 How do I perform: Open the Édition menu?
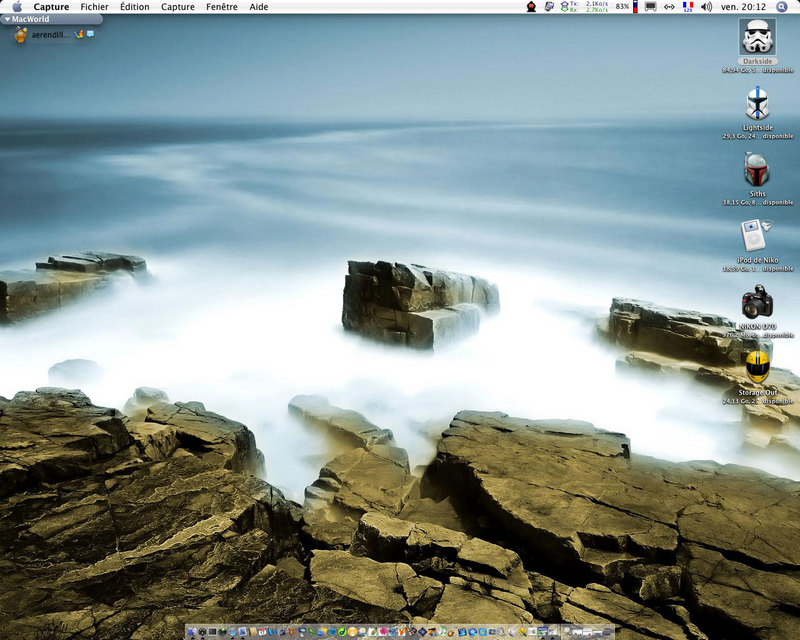click(x=135, y=7)
